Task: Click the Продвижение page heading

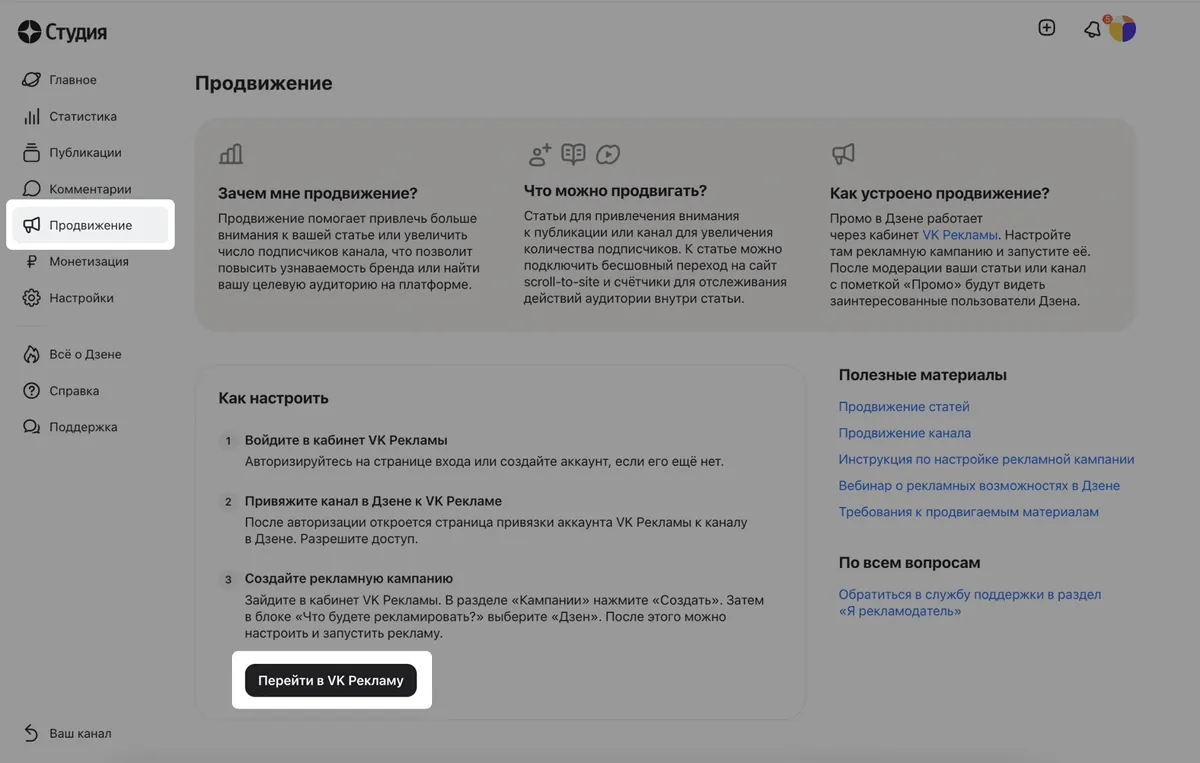Action: pyautogui.click(x=264, y=83)
